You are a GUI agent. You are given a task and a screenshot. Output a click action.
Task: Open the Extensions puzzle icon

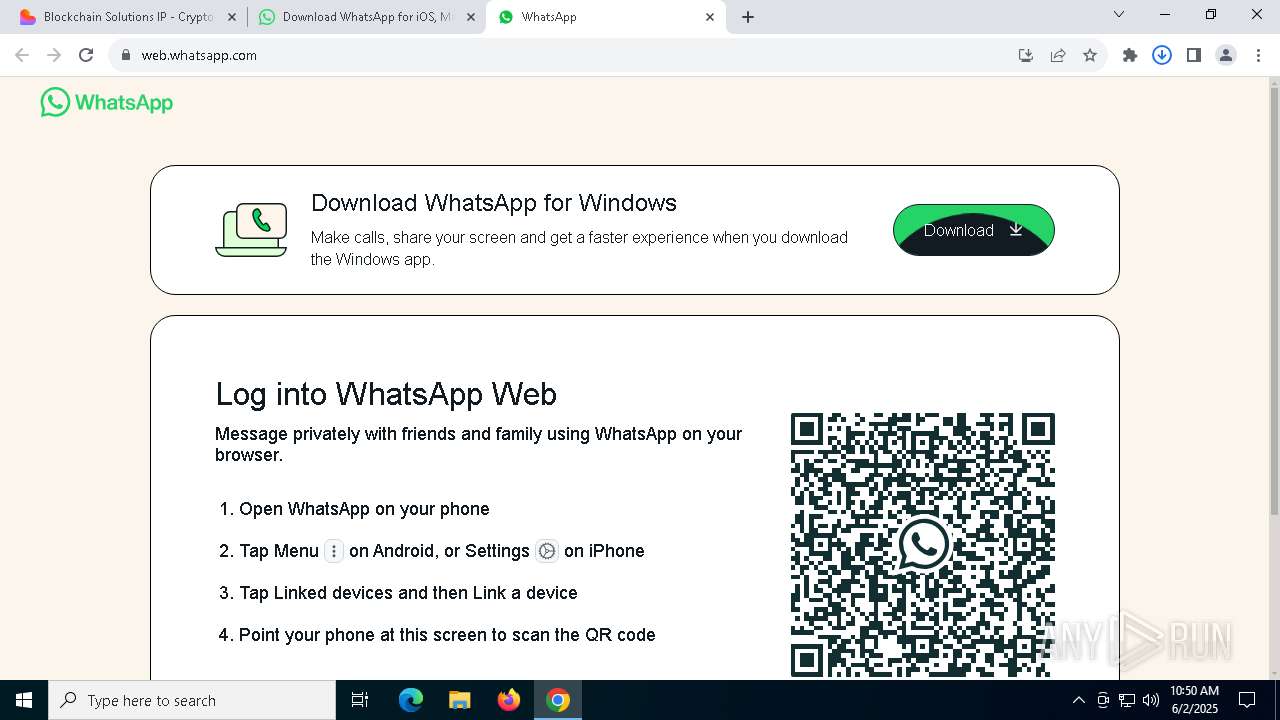pyautogui.click(x=1130, y=55)
